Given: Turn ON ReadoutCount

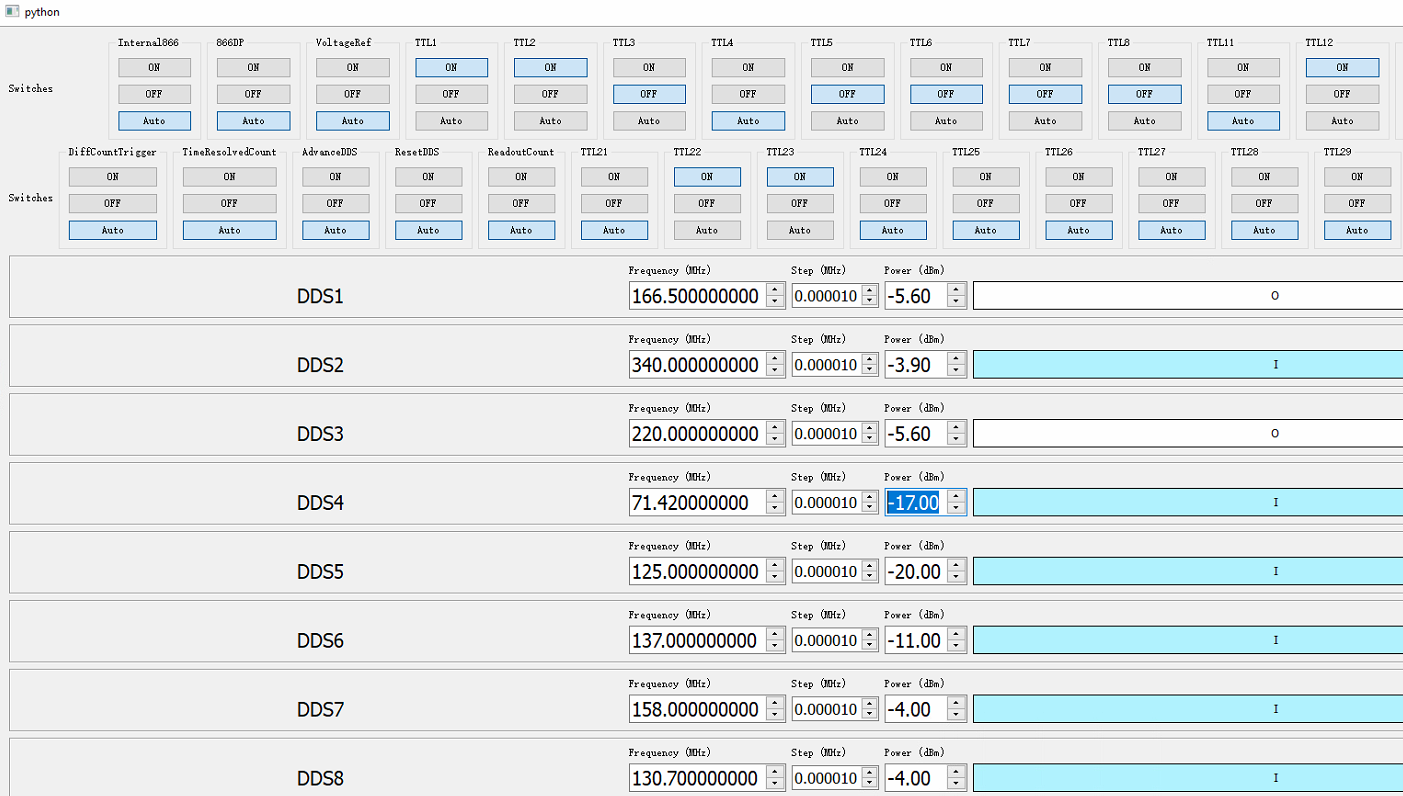Looking at the screenshot, I should [521, 176].
